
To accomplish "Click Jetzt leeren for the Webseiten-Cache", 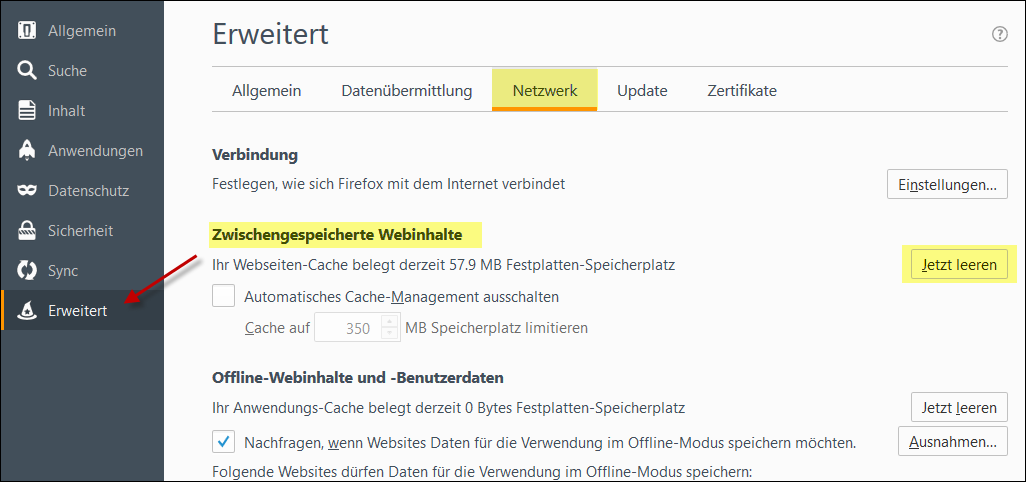I will tap(959, 265).
